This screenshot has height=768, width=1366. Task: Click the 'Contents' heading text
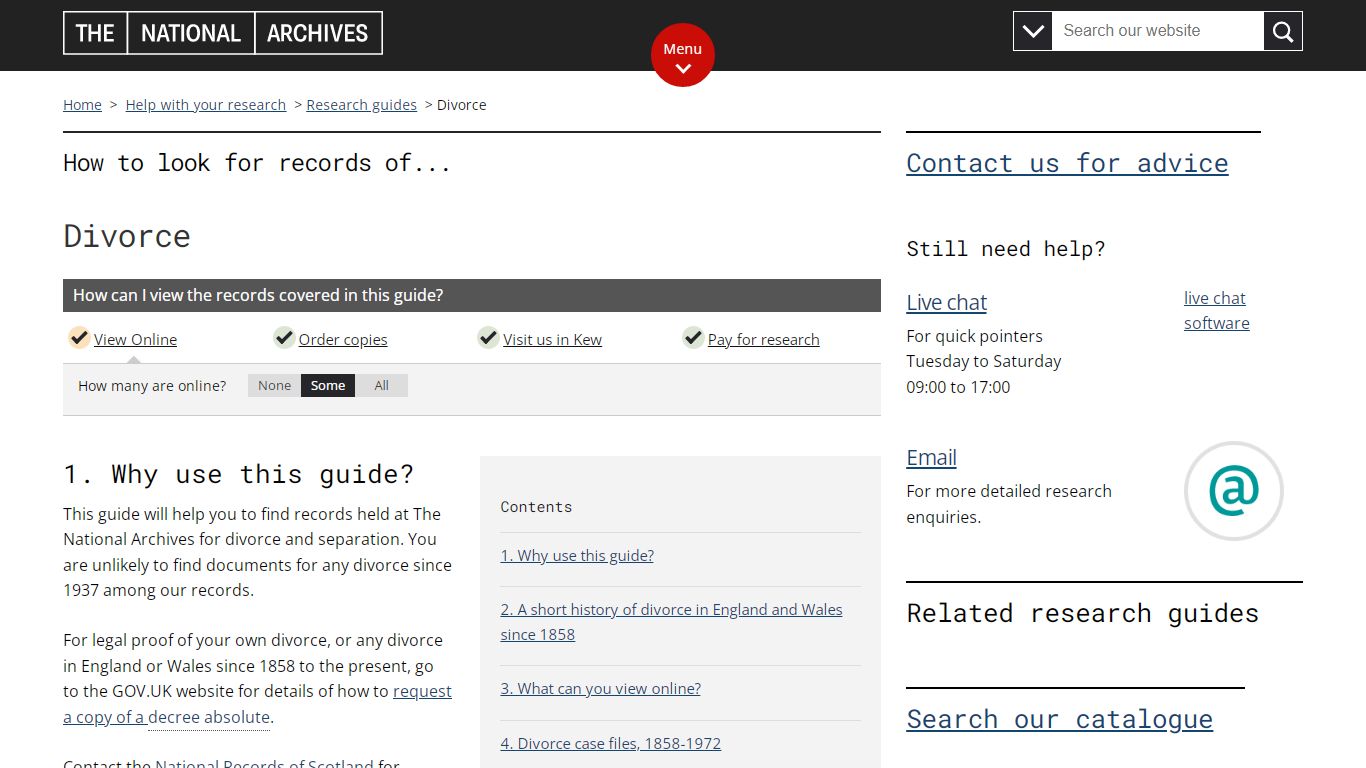[536, 507]
